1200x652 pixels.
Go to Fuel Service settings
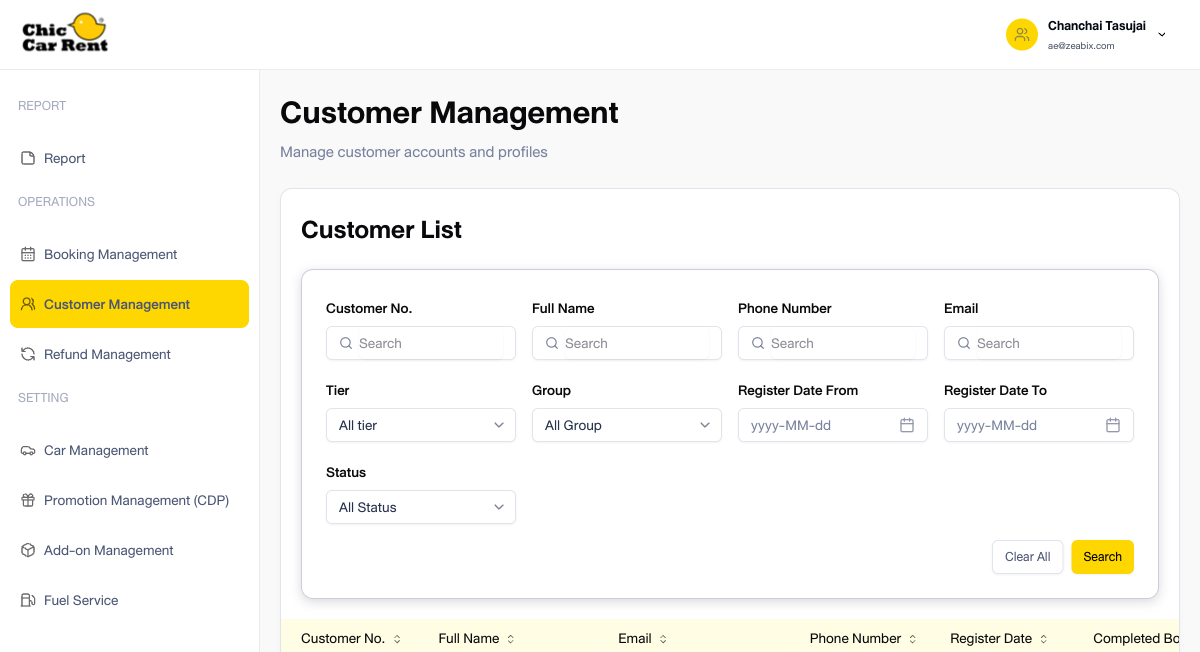(129, 600)
